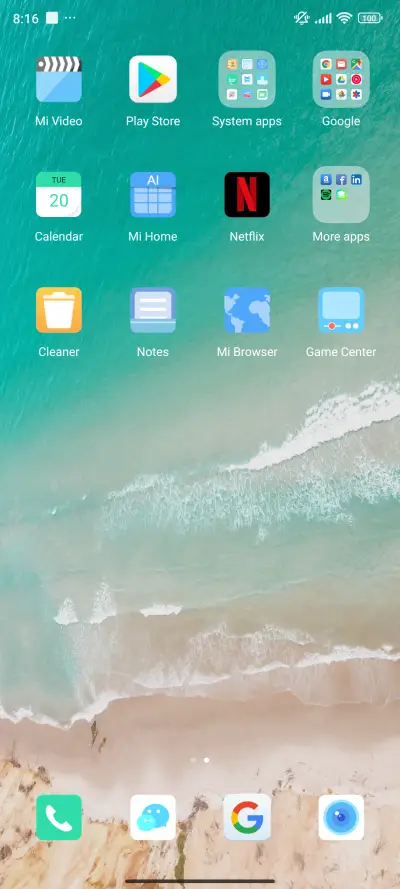Launch the Mi Home app
This screenshot has height=889, width=400.
click(x=153, y=194)
